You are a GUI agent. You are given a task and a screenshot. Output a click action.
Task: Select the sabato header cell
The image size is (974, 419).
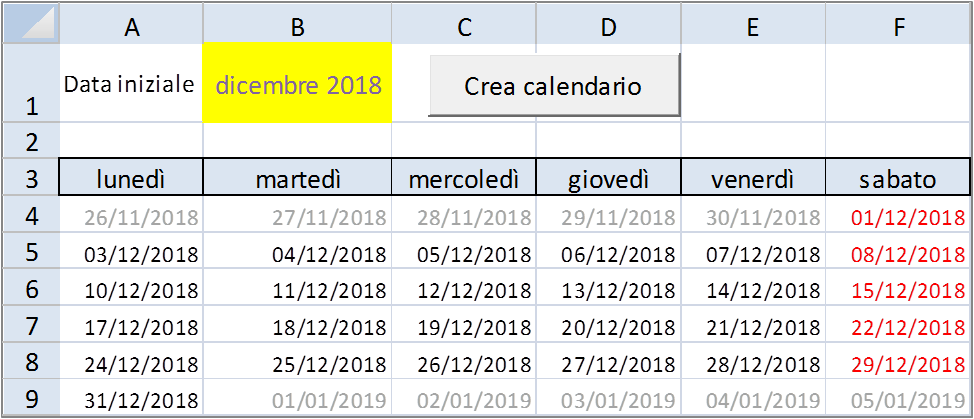[x=898, y=179]
